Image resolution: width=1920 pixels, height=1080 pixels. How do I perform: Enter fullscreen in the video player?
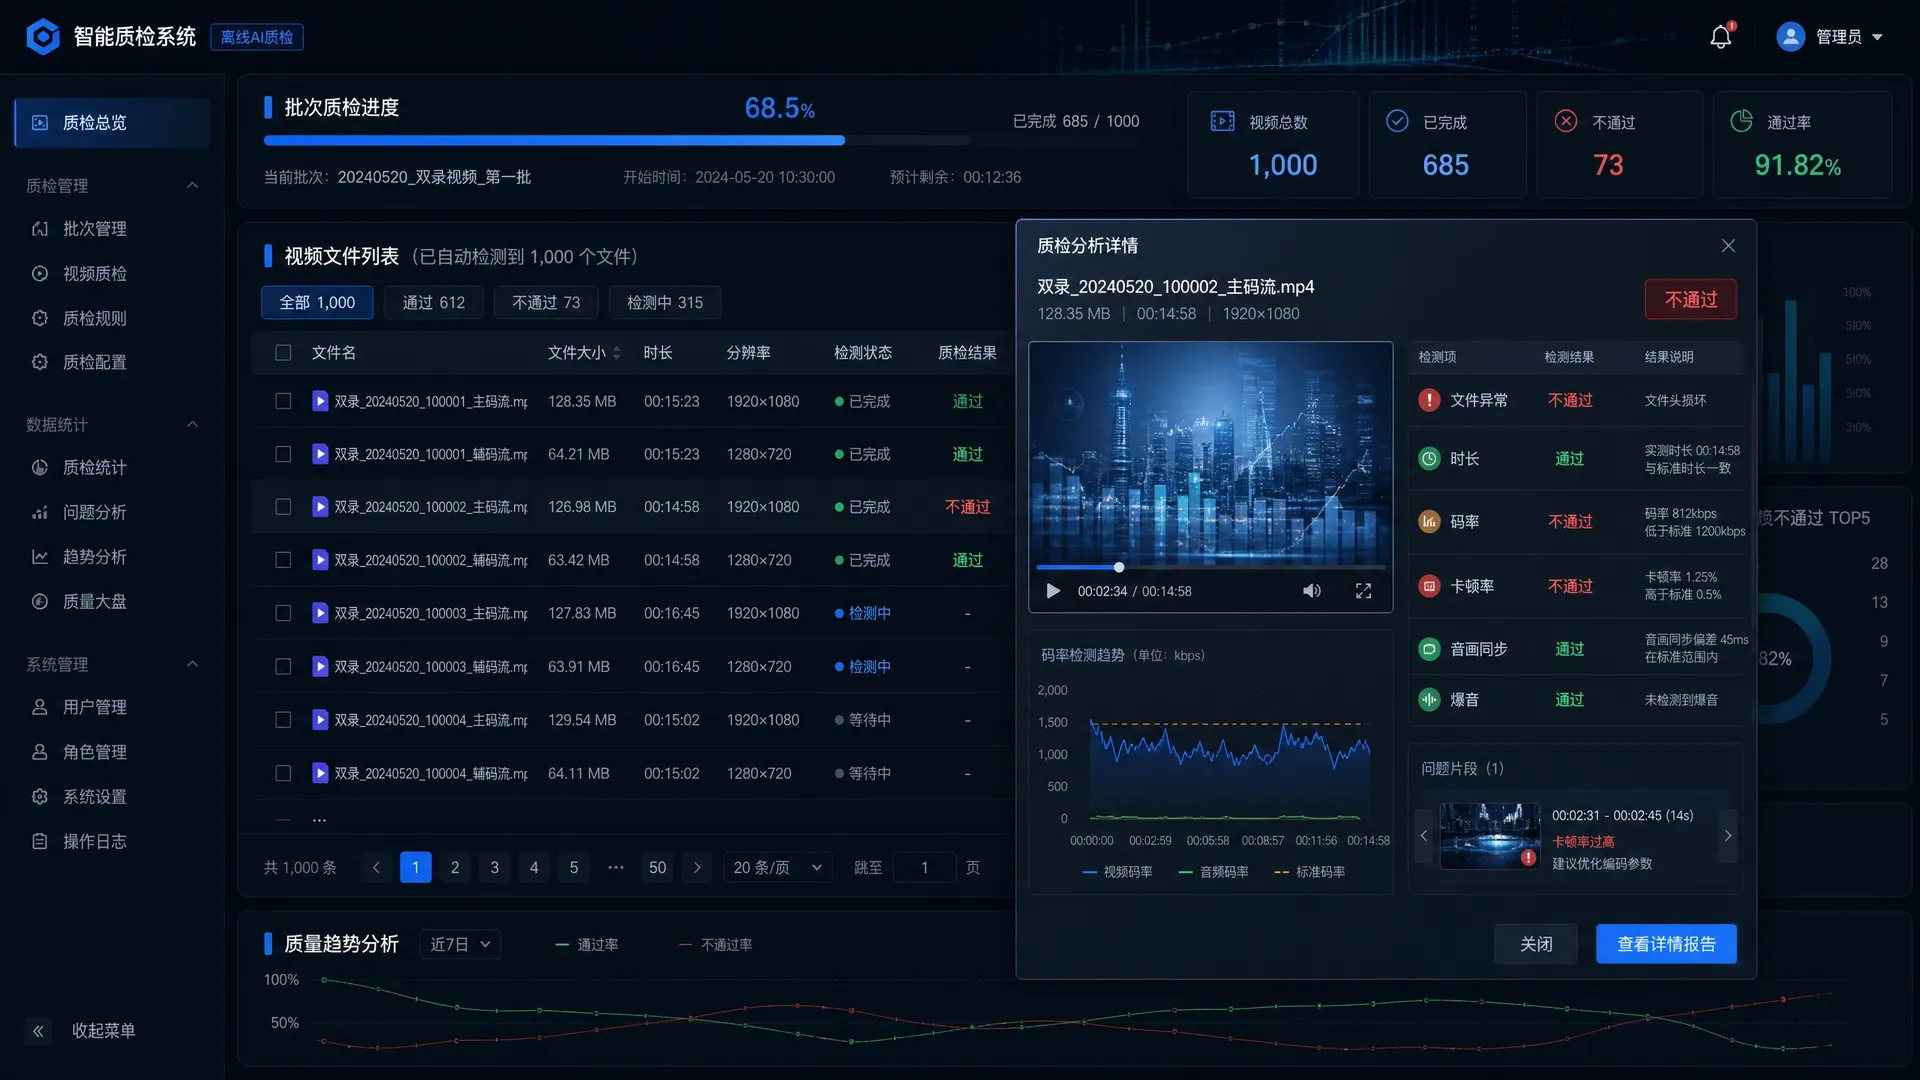[1363, 591]
